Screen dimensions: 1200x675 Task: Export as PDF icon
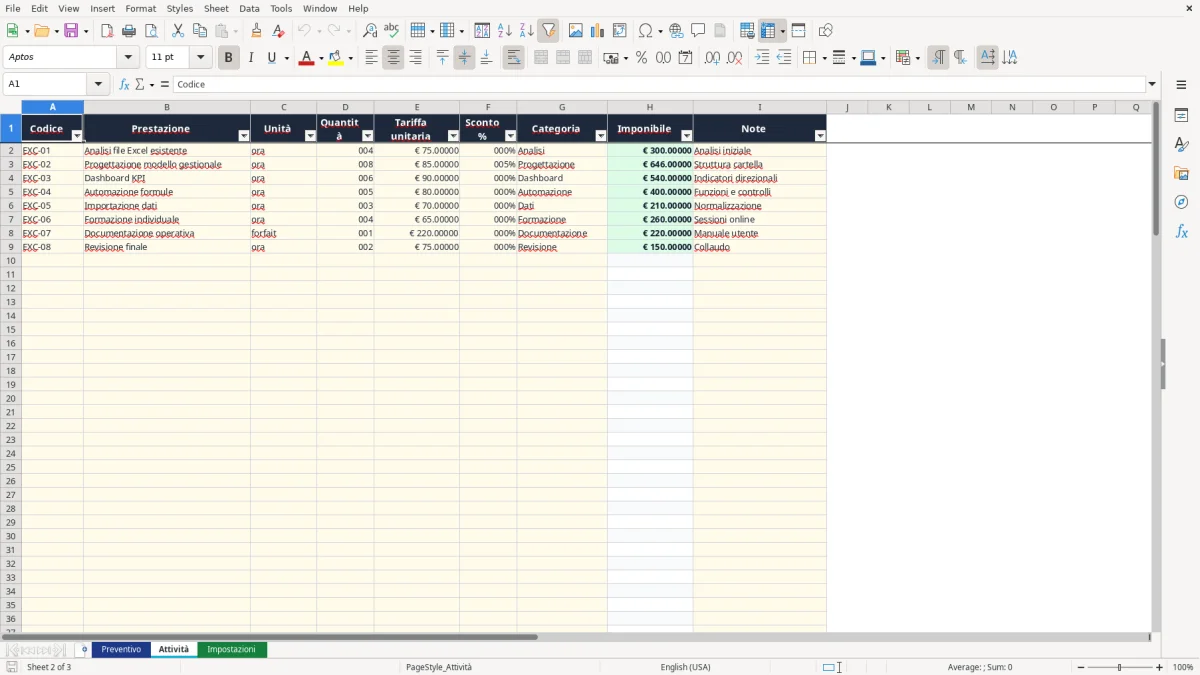107,31
